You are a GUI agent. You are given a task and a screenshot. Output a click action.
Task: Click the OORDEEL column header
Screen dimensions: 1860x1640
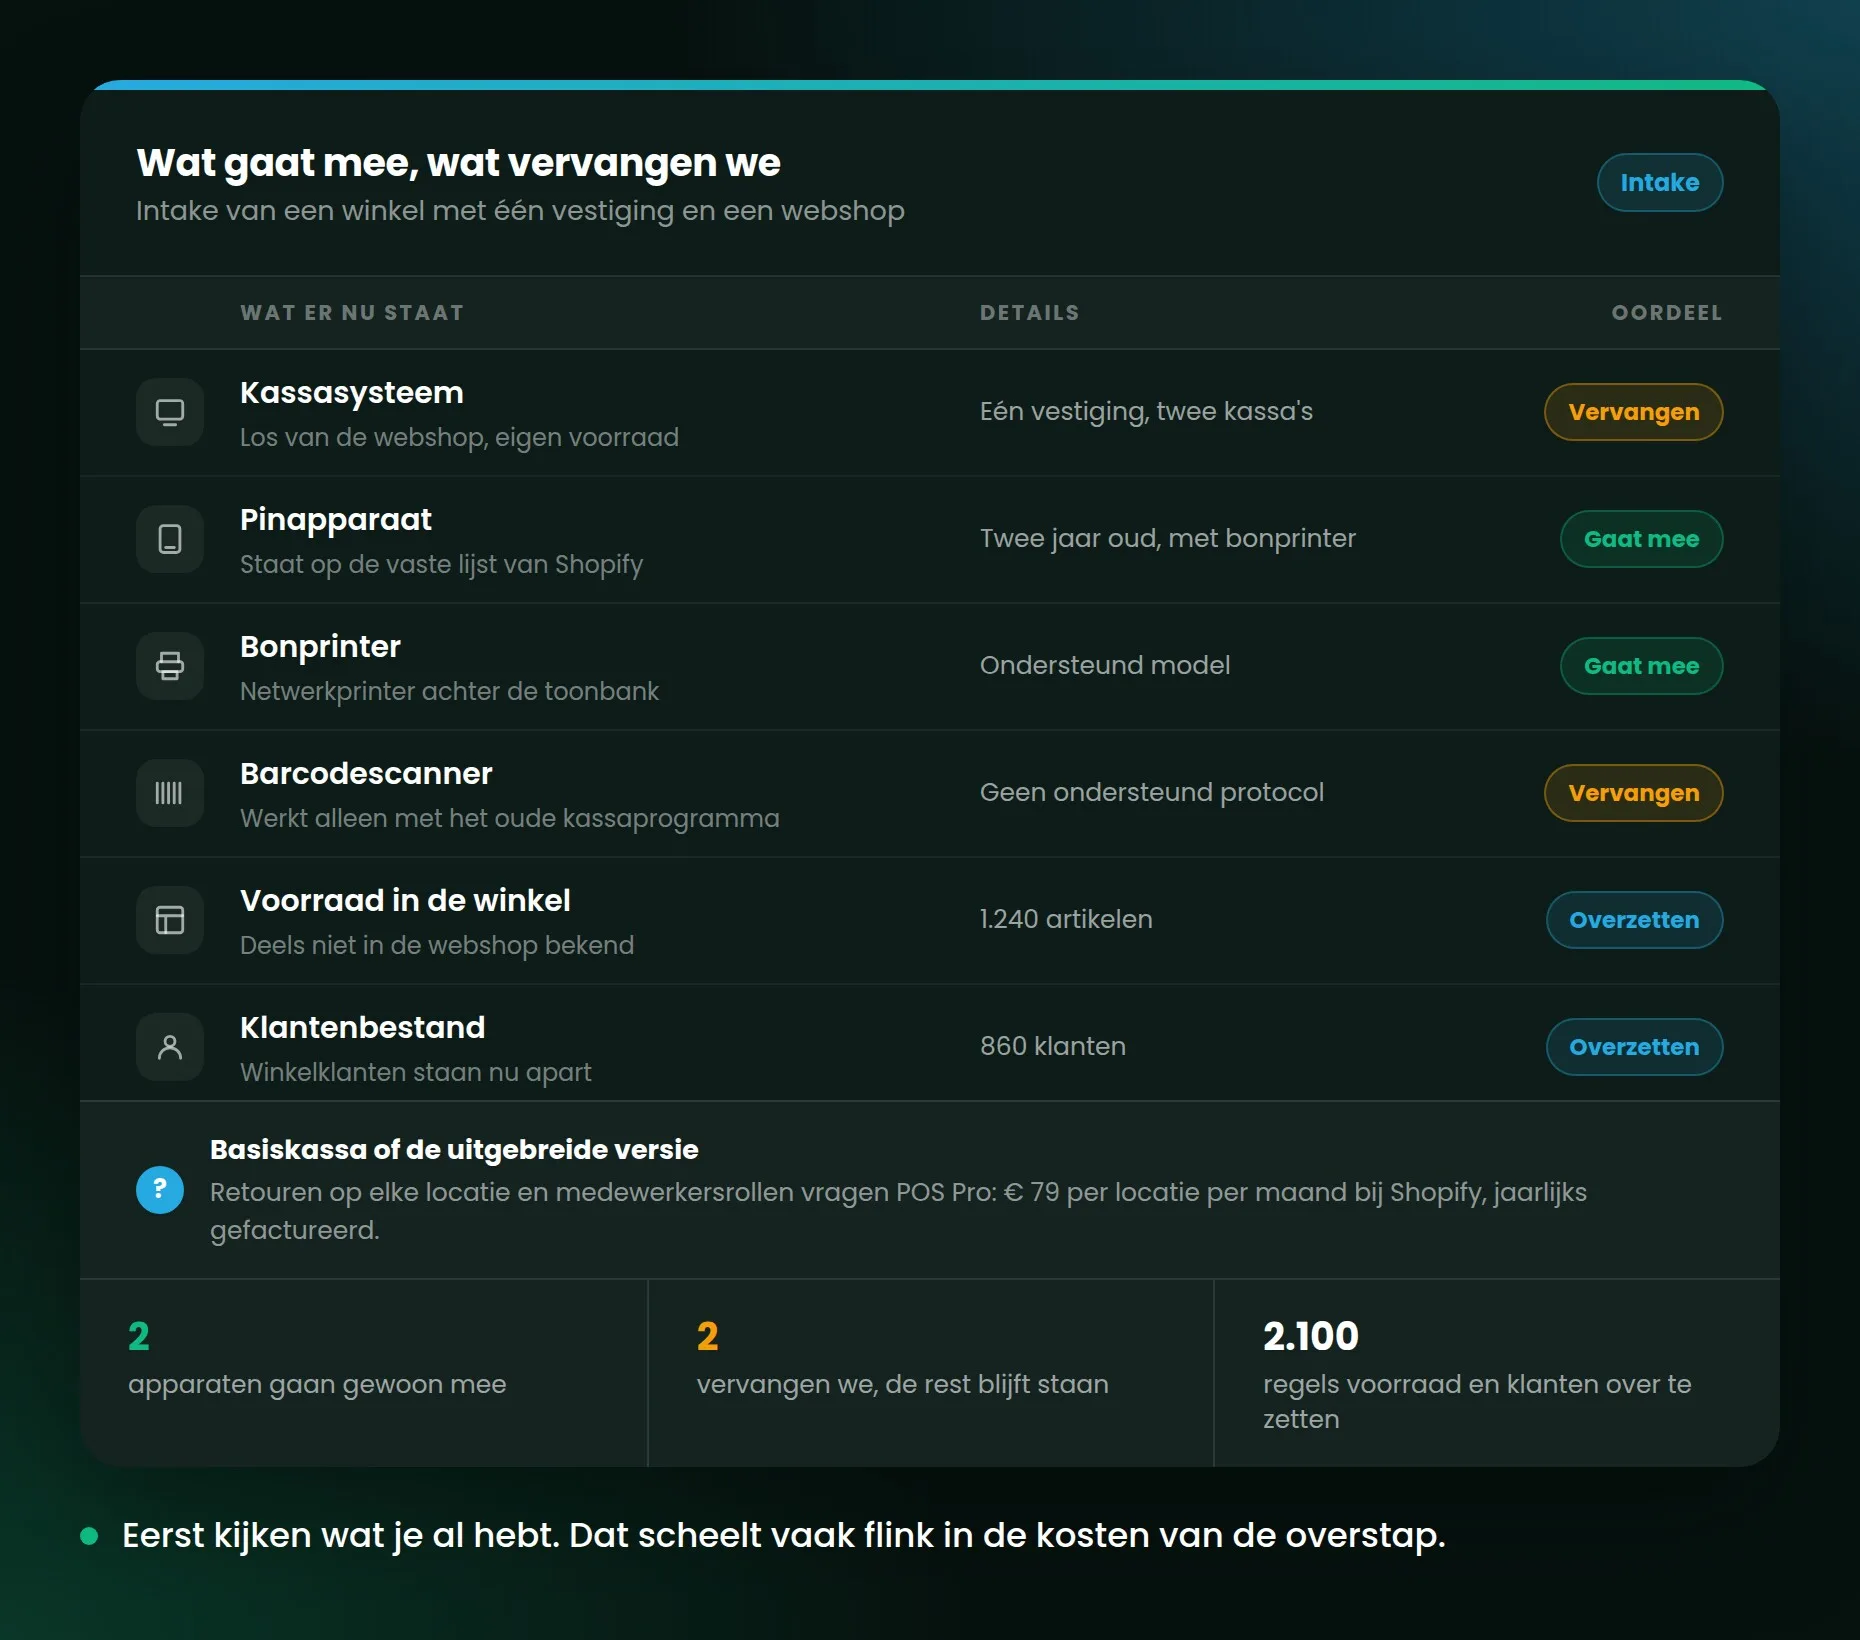(1667, 313)
